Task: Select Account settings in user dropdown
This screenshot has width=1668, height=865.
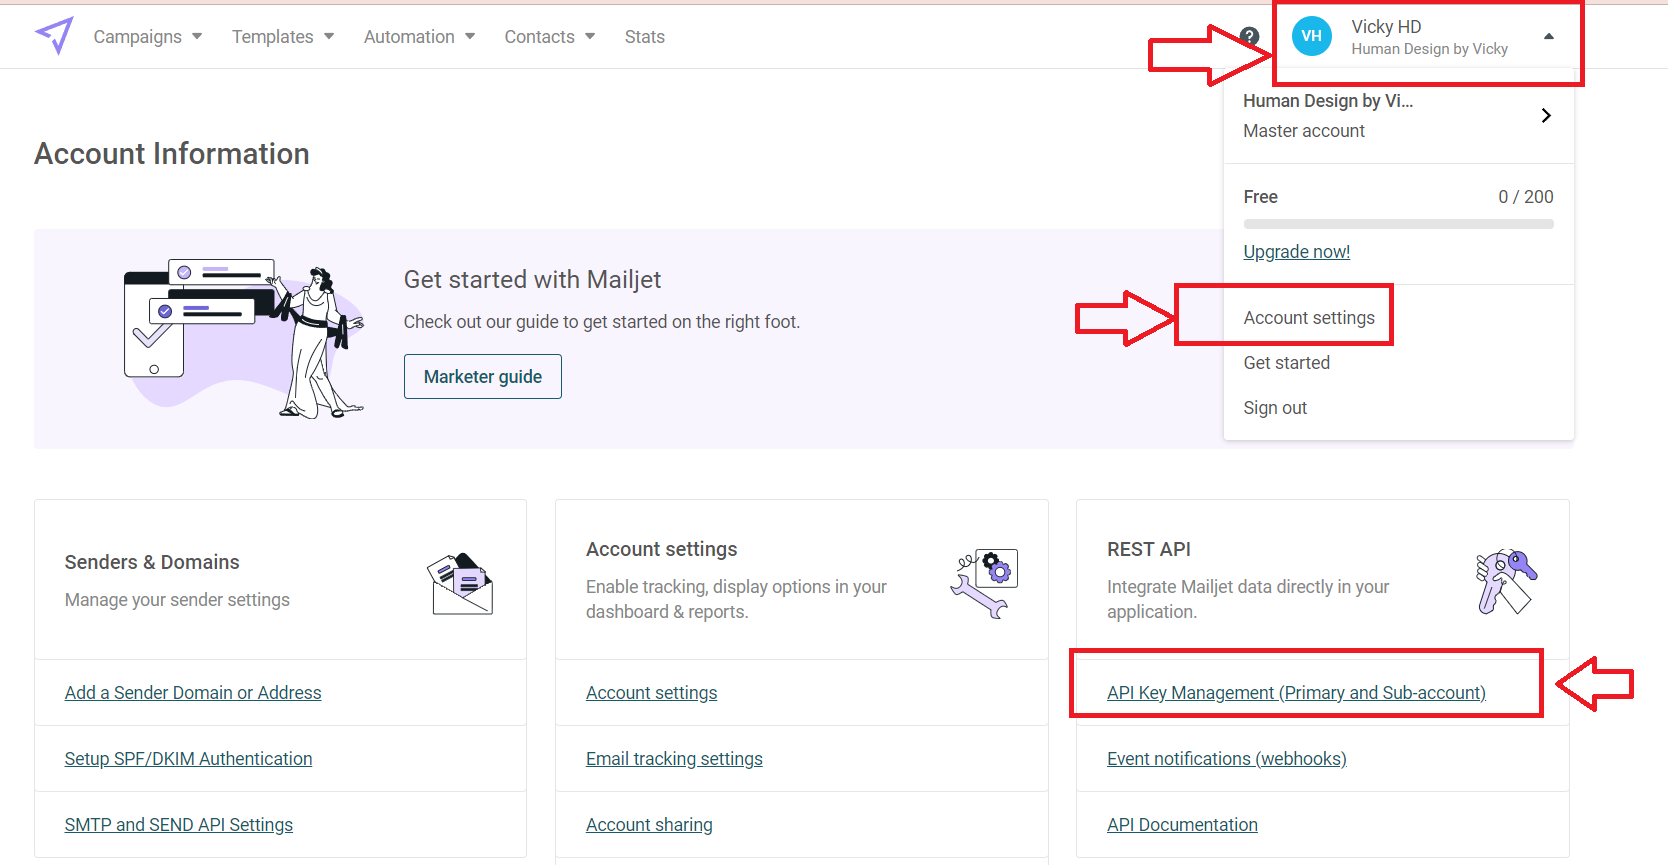Action: point(1309,318)
